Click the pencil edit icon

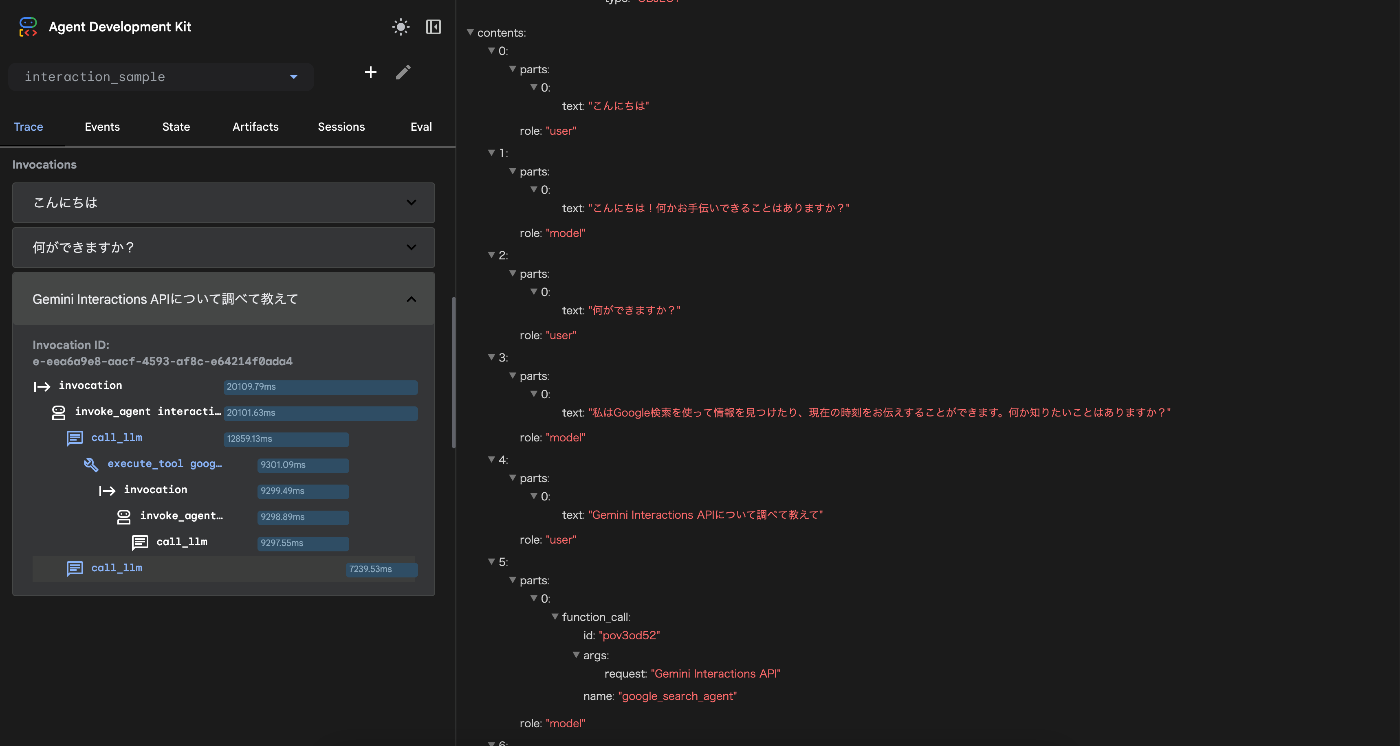click(403, 72)
